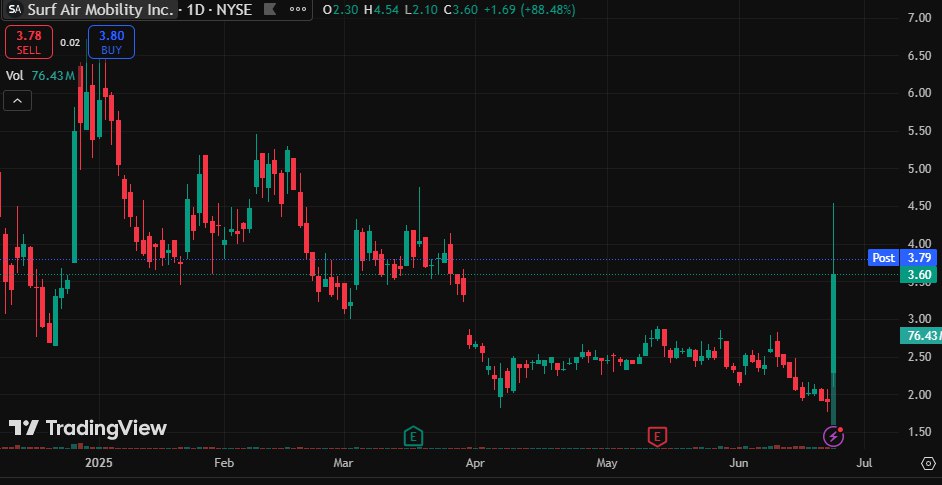Click the Post 3.79 price label
Screen dimensions: 942x485
[902, 258]
